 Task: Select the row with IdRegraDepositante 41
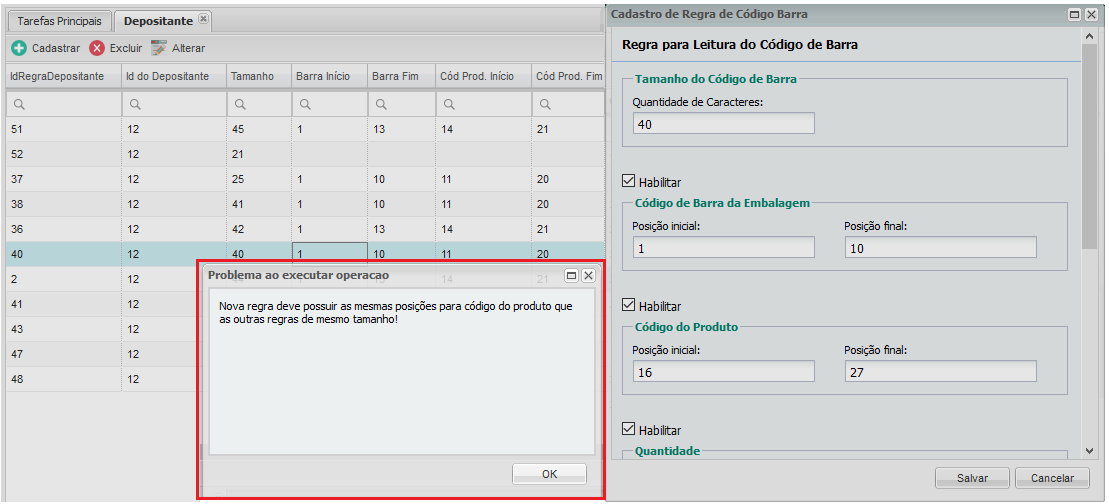click(x=103, y=304)
